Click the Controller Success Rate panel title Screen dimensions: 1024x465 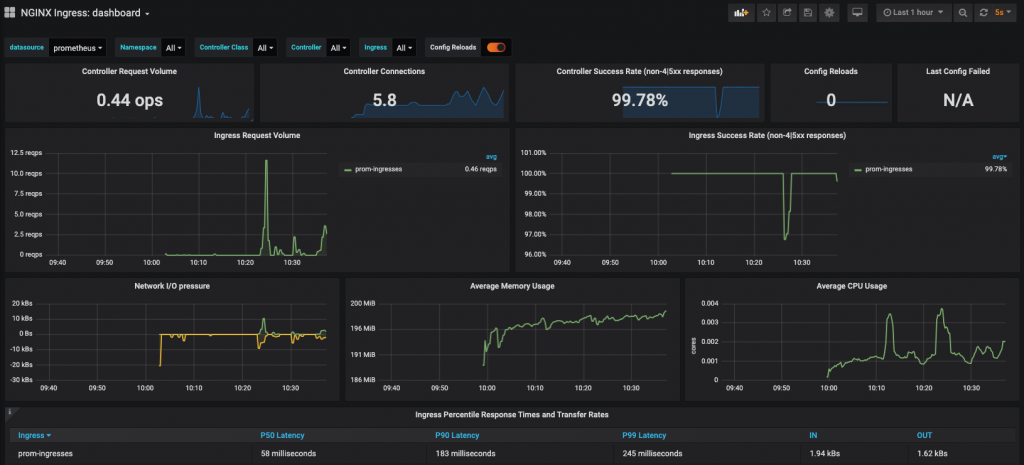[x=639, y=71]
